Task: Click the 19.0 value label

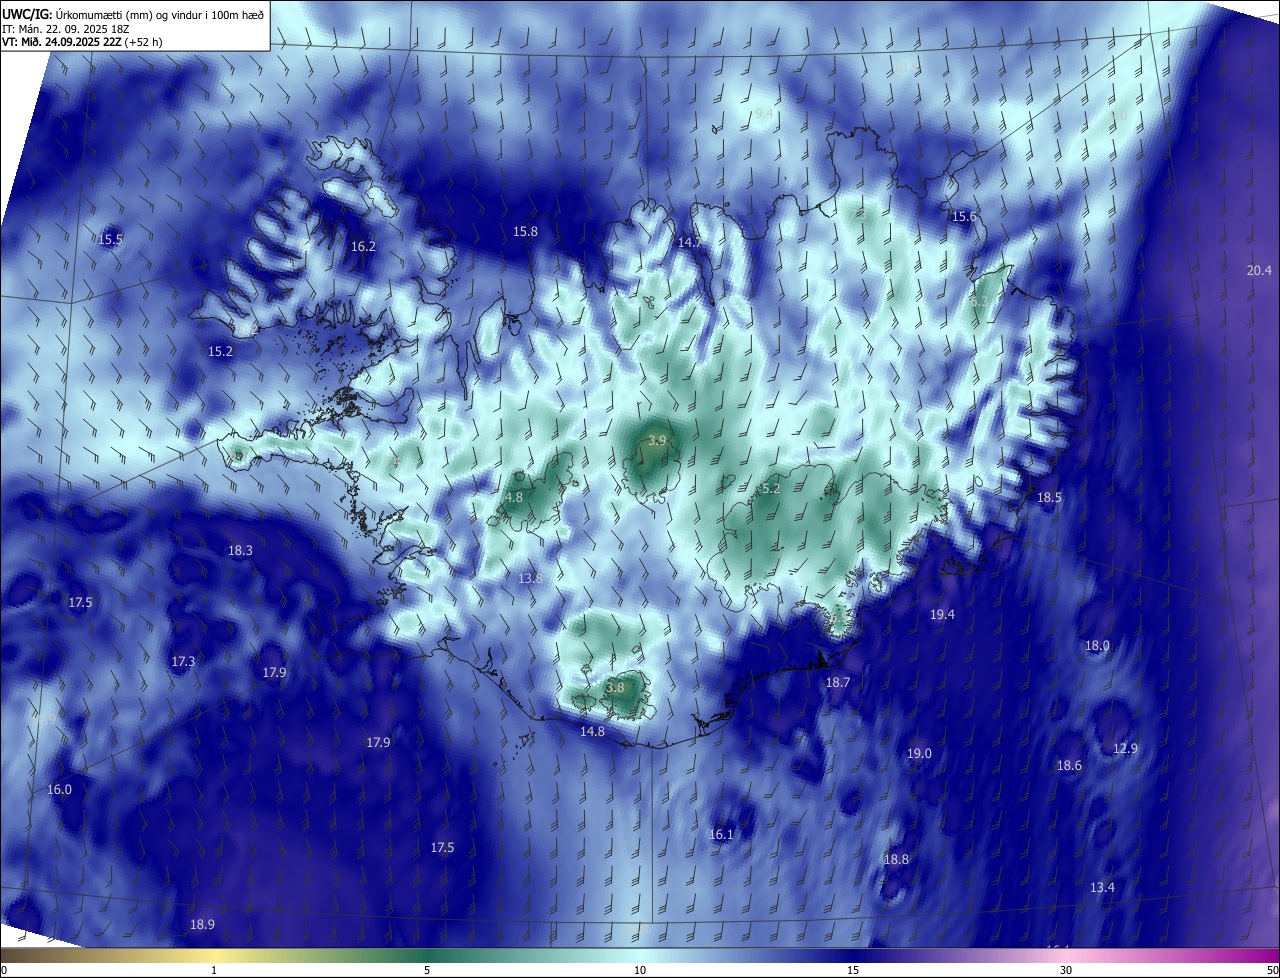Action: [919, 754]
